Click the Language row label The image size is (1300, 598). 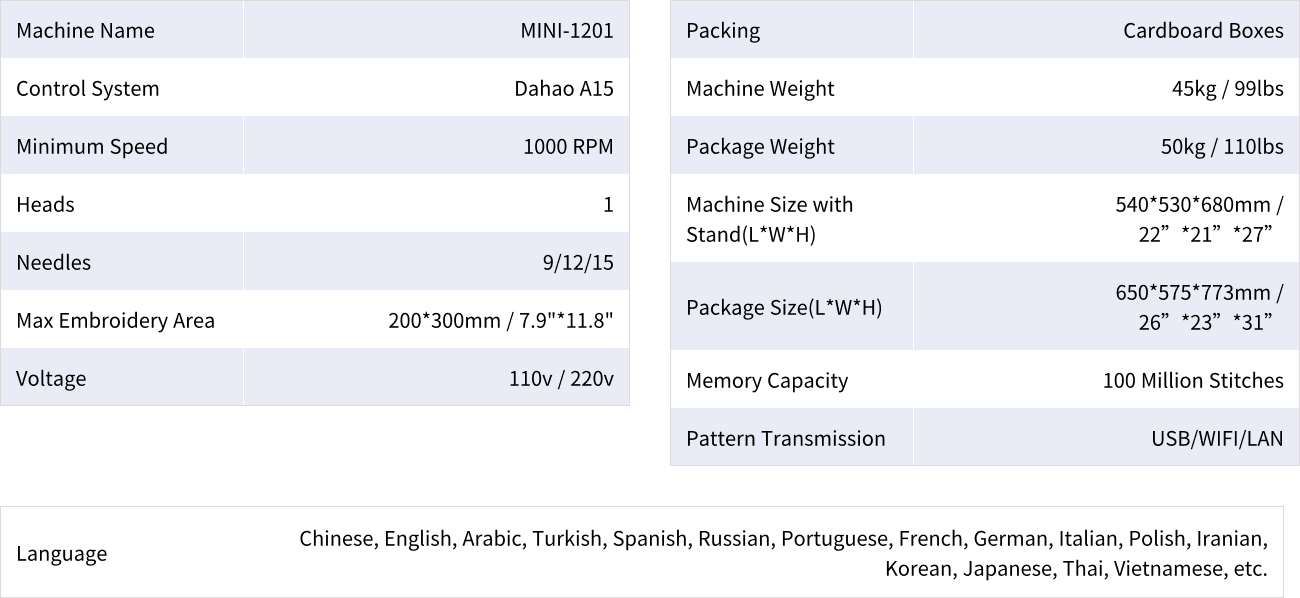coord(62,553)
